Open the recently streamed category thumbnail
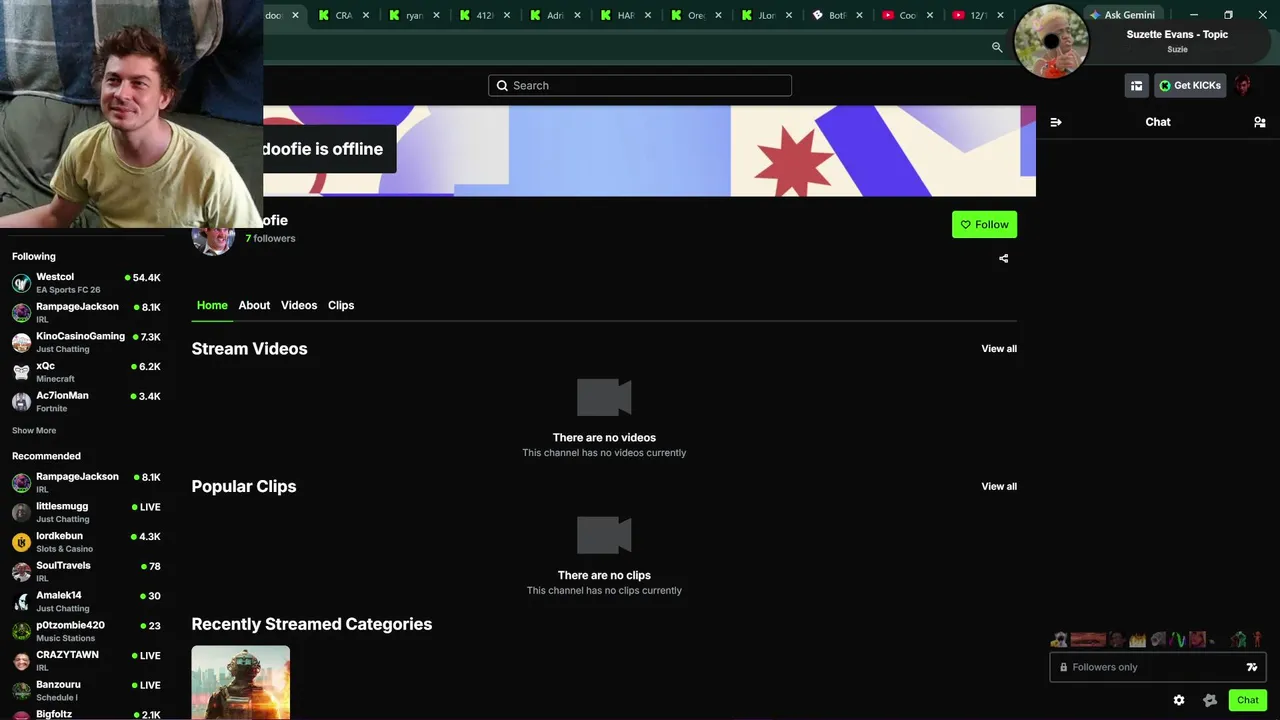 [x=241, y=682]
